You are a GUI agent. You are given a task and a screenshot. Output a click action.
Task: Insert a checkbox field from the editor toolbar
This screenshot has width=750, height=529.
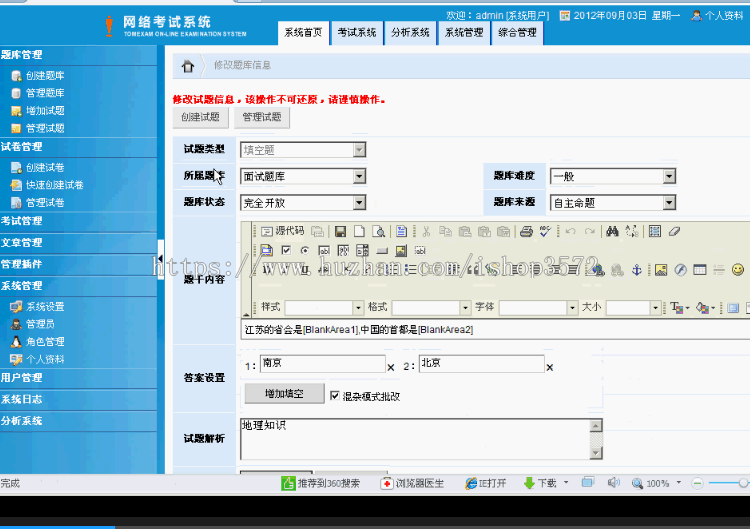click(286, 250)
